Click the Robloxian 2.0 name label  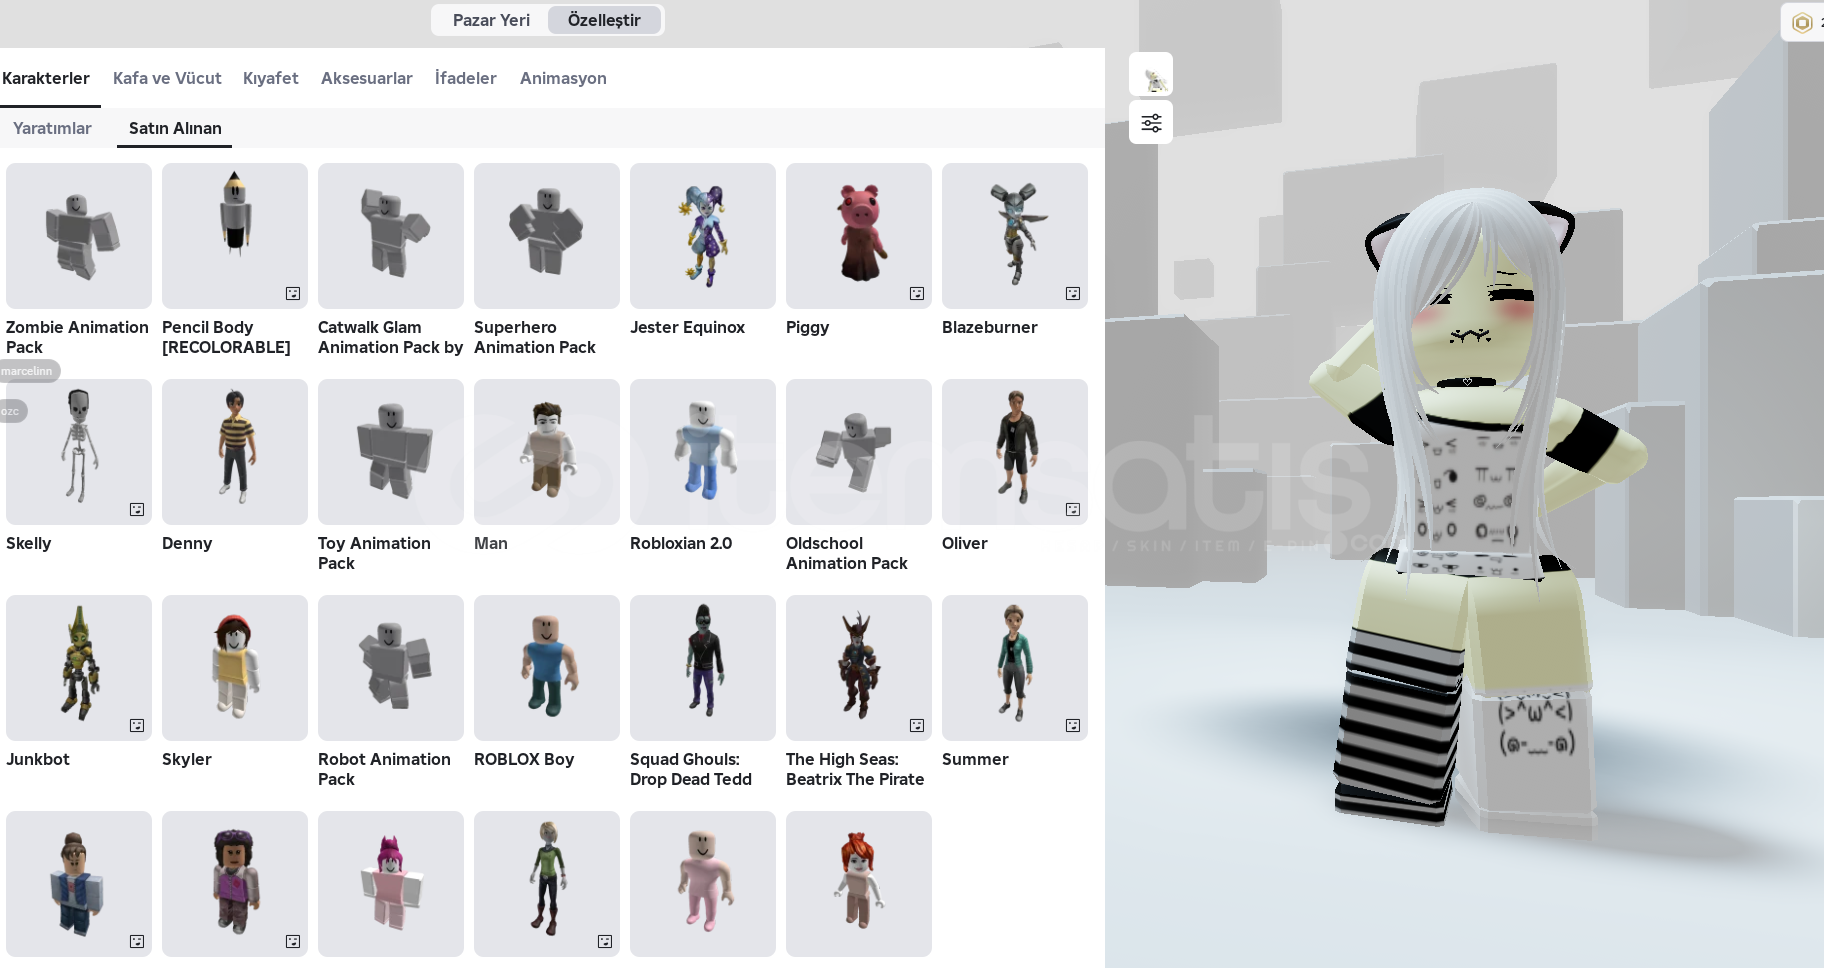681,543
